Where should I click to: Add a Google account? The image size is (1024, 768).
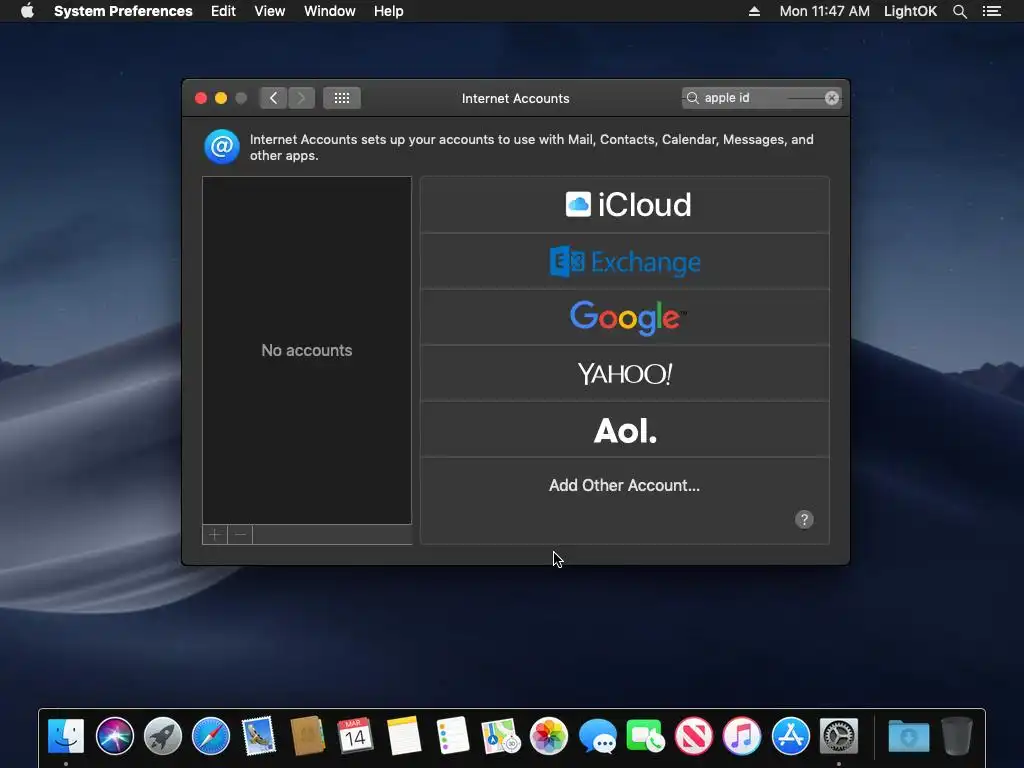(625, 317)
